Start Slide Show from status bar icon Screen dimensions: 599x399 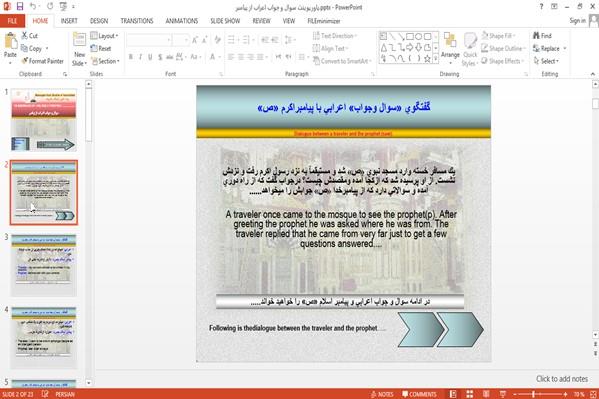click(x=503, y=394)
